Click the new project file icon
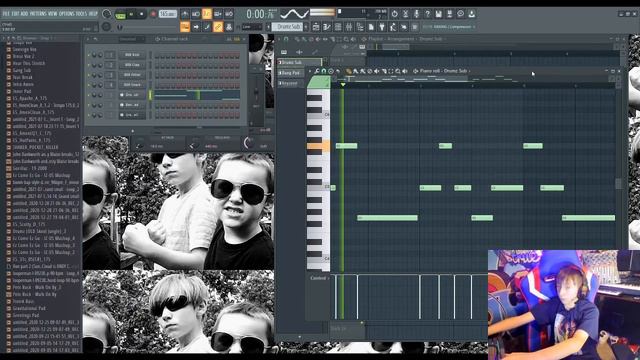The width and height of the screenshot is (640, 360). click(371, 27)
